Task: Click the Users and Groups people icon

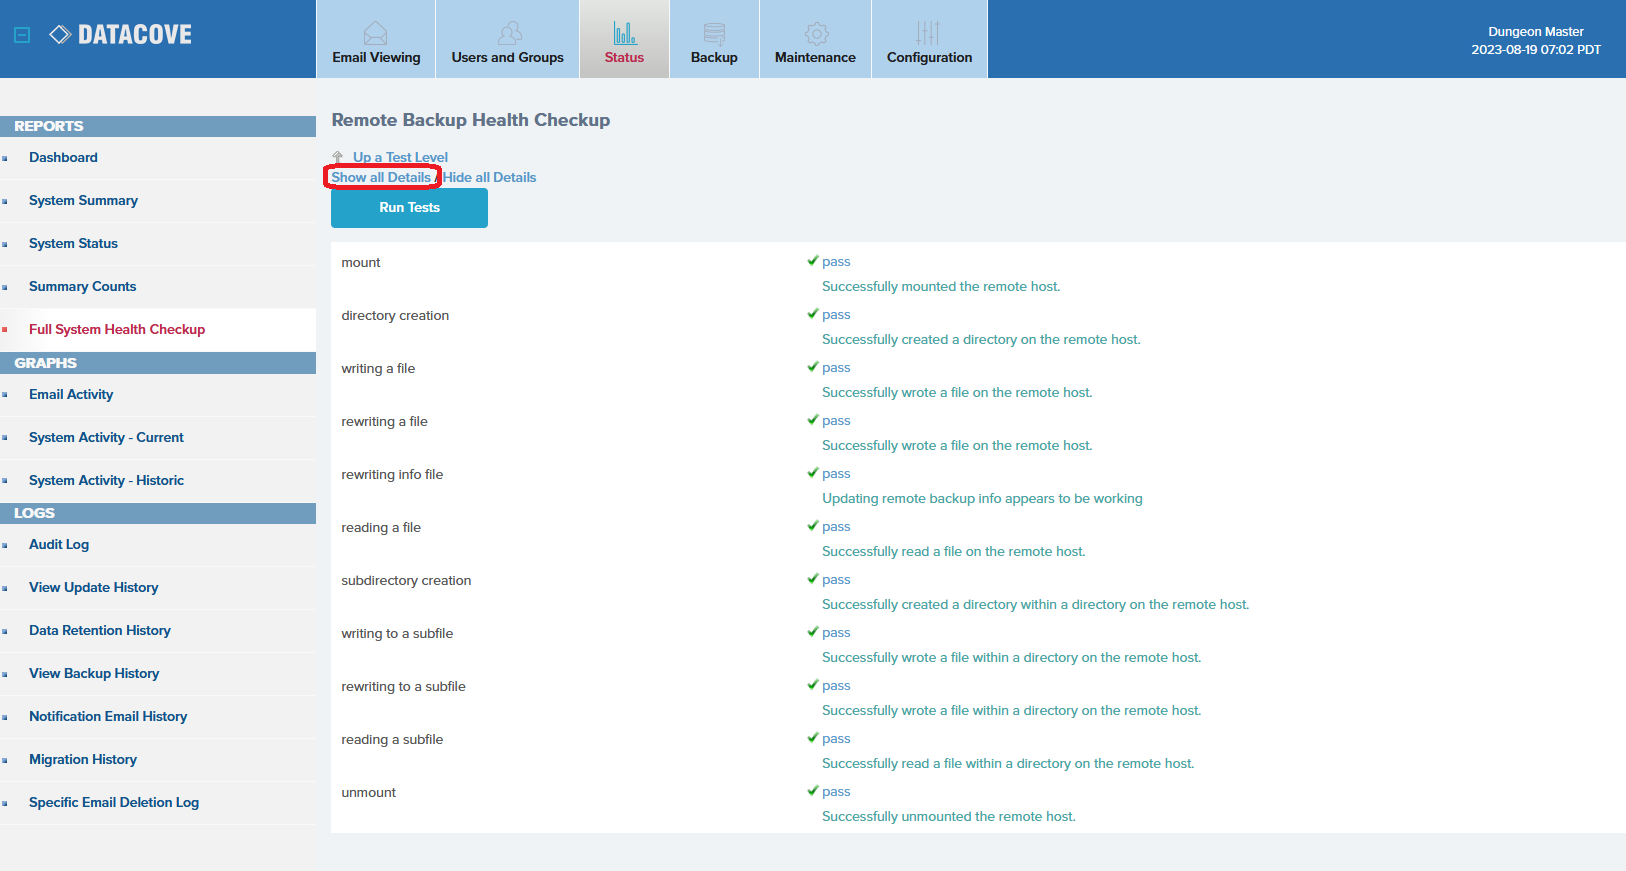Action: click(510, 33)
